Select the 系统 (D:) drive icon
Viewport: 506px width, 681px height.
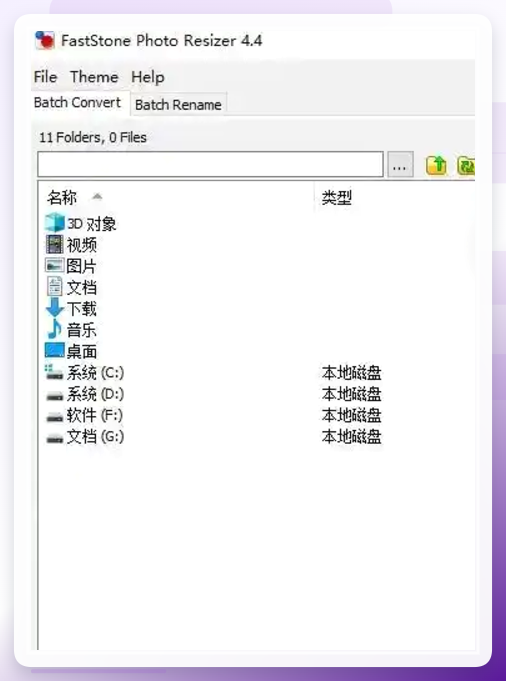click(x=55, y=396)
